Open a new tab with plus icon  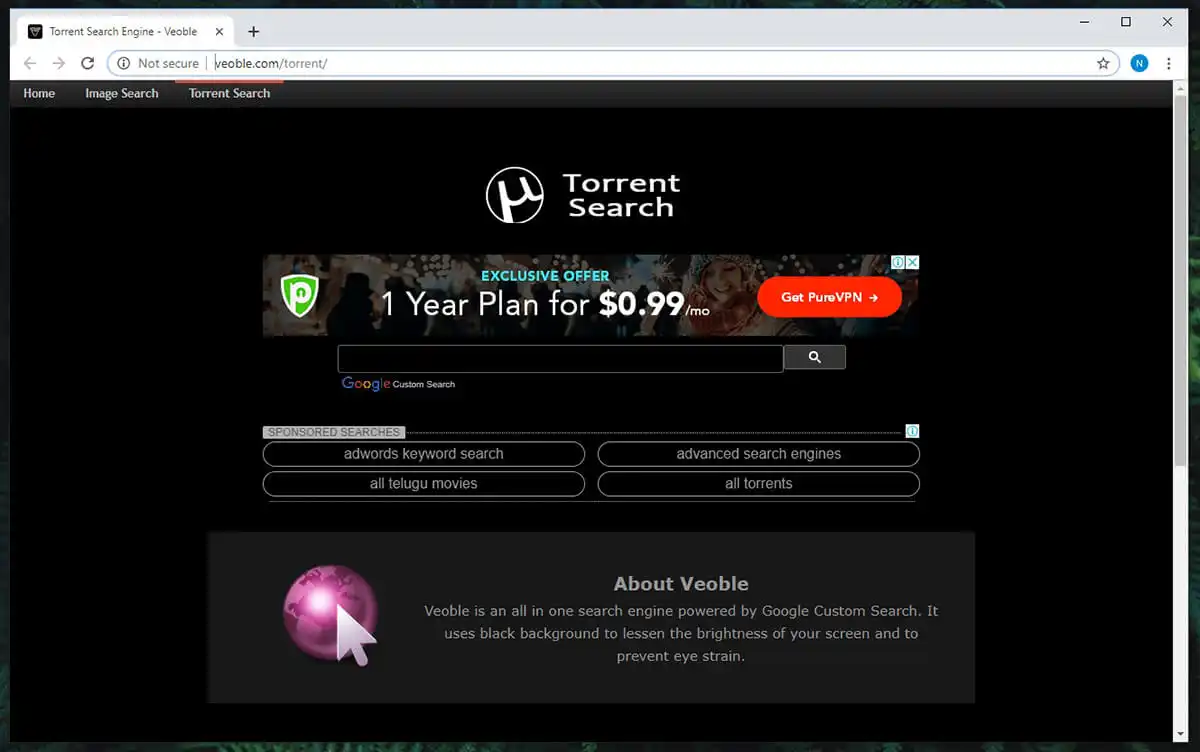(253, 32)
